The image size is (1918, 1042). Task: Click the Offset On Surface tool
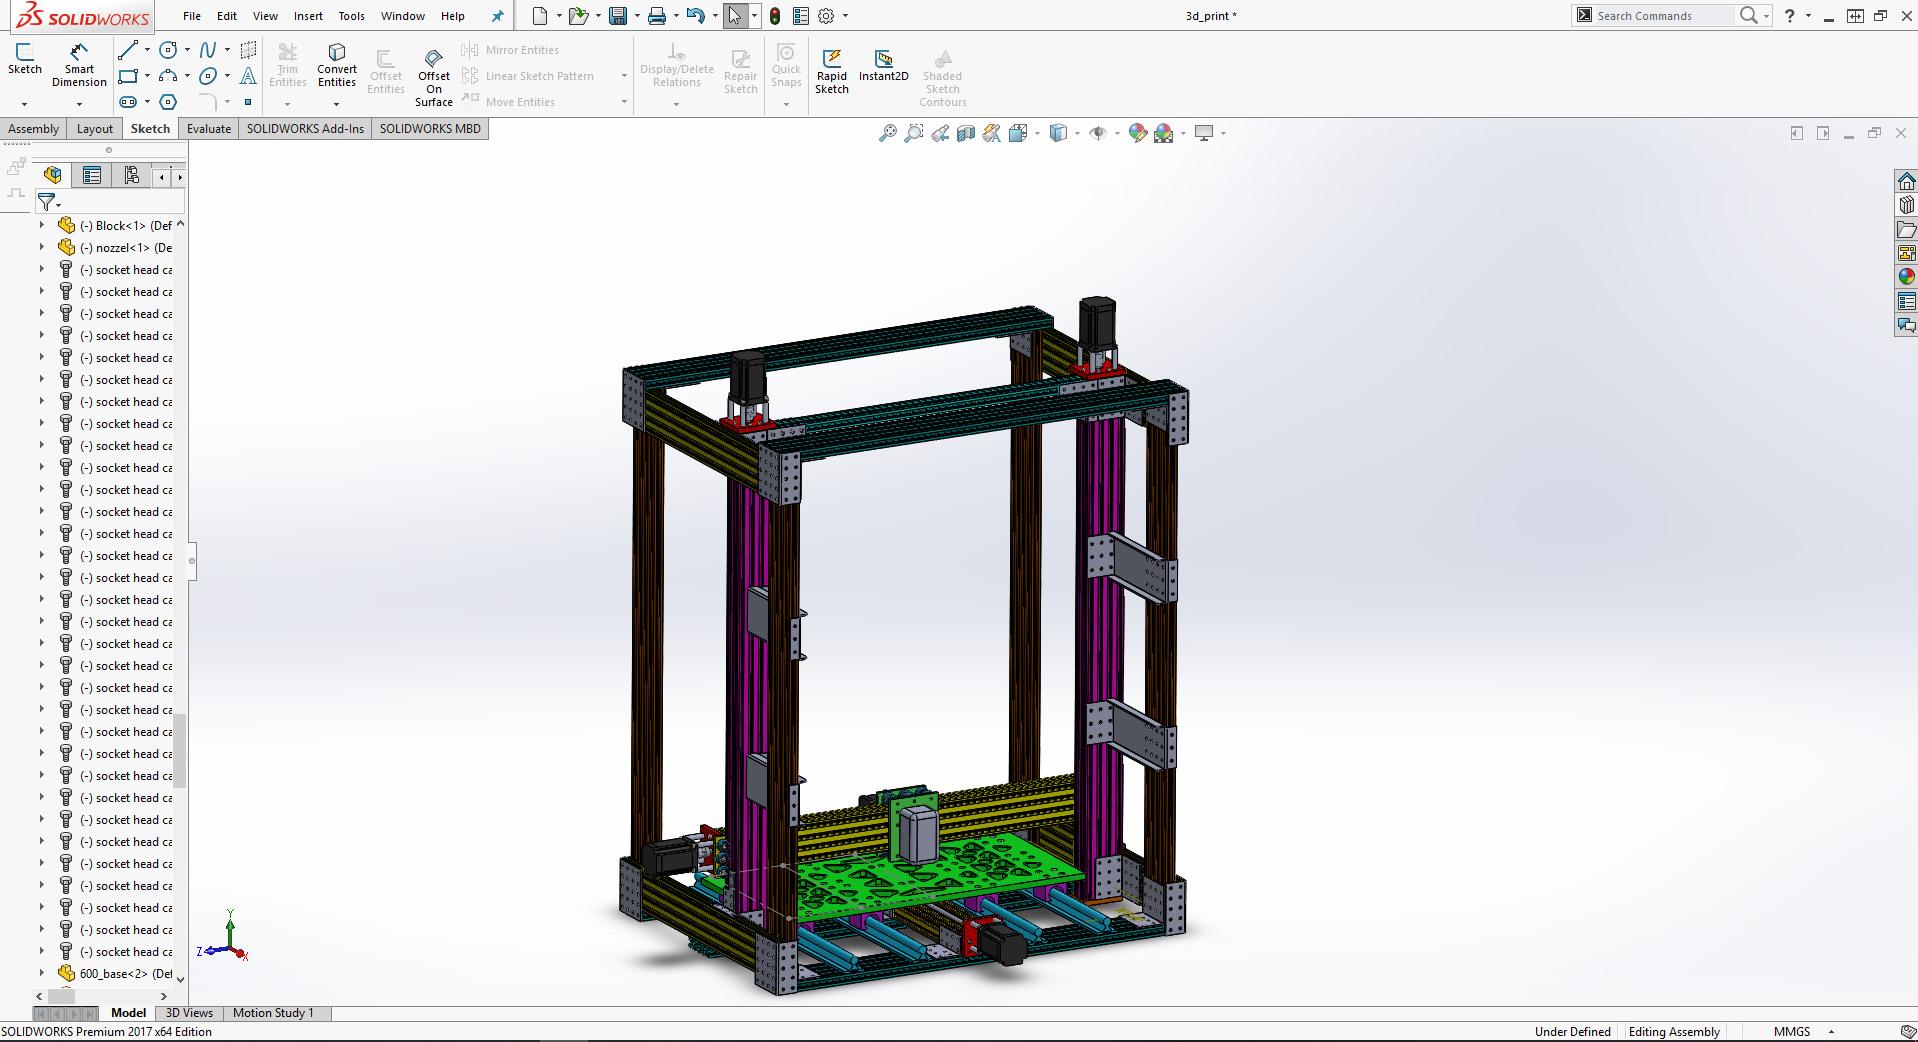tap(434, 76)
